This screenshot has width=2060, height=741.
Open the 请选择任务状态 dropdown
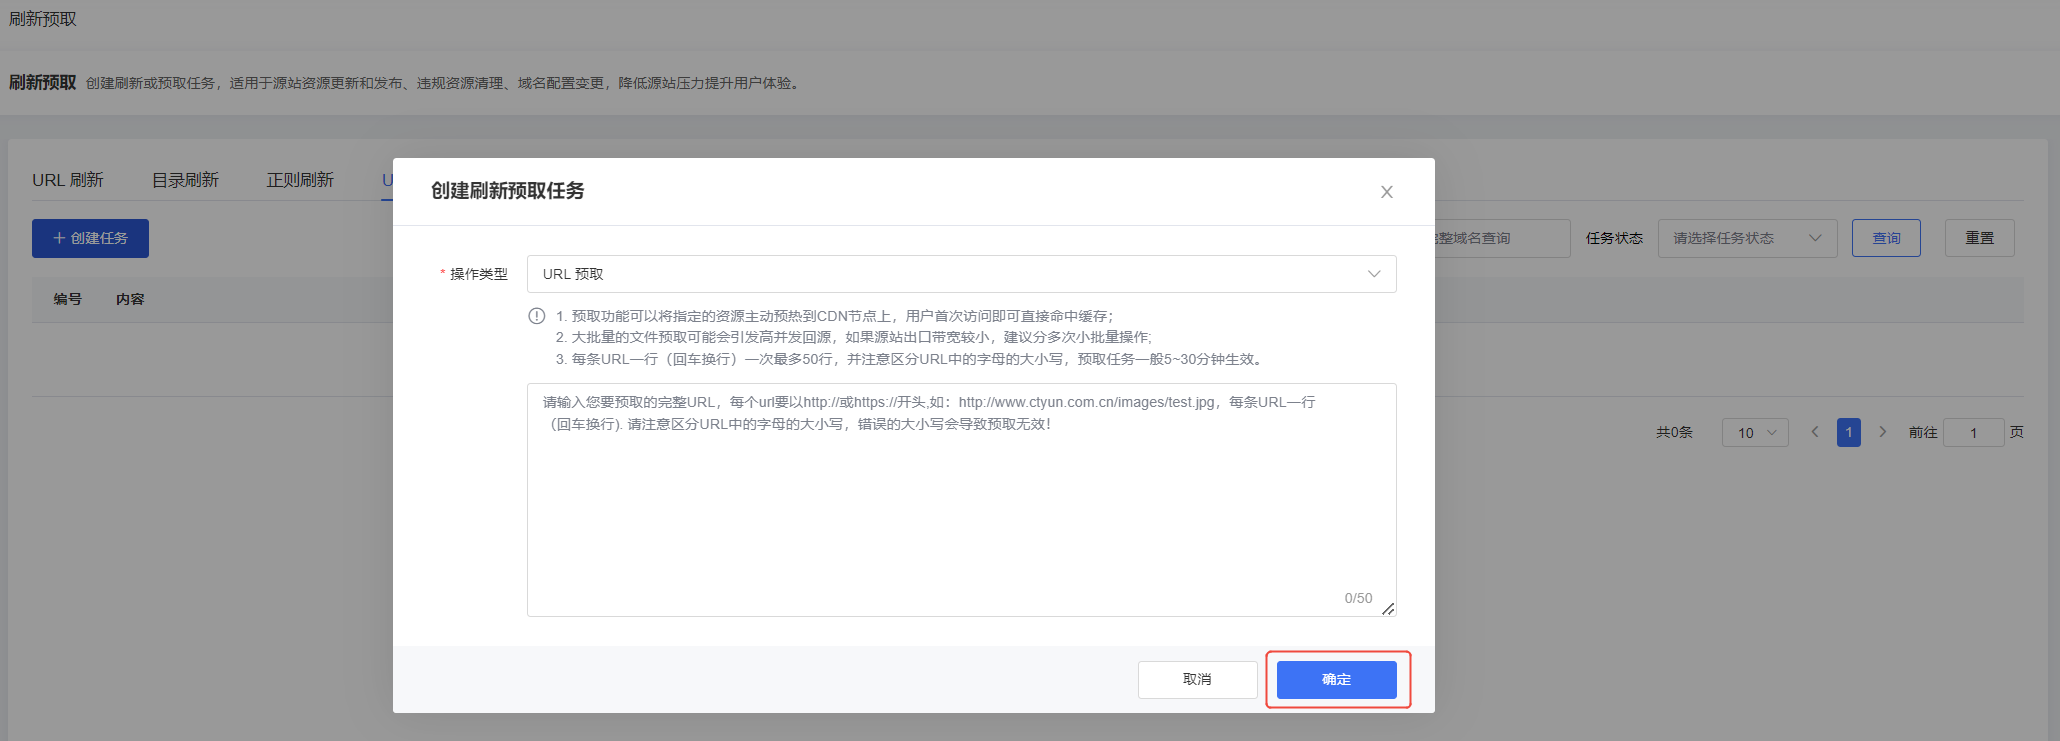point(1747,238)
